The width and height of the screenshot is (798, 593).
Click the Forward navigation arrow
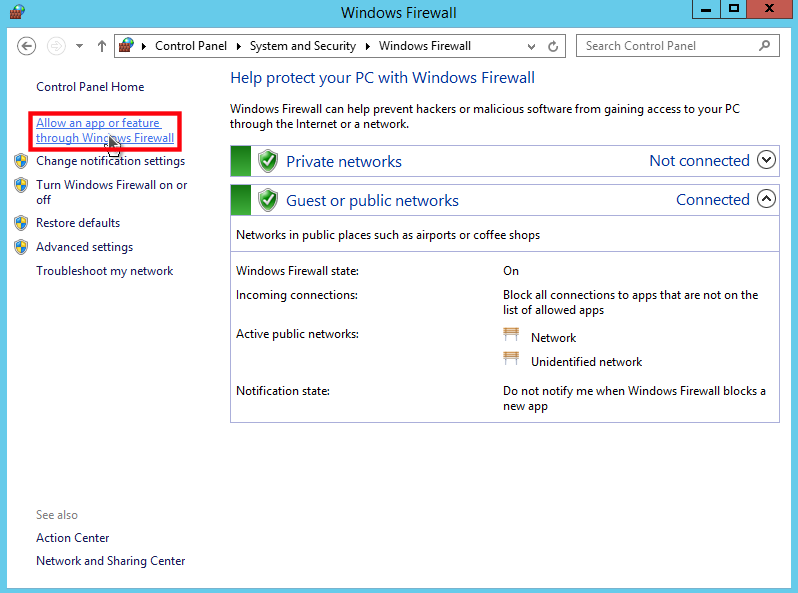click(56, 46)
